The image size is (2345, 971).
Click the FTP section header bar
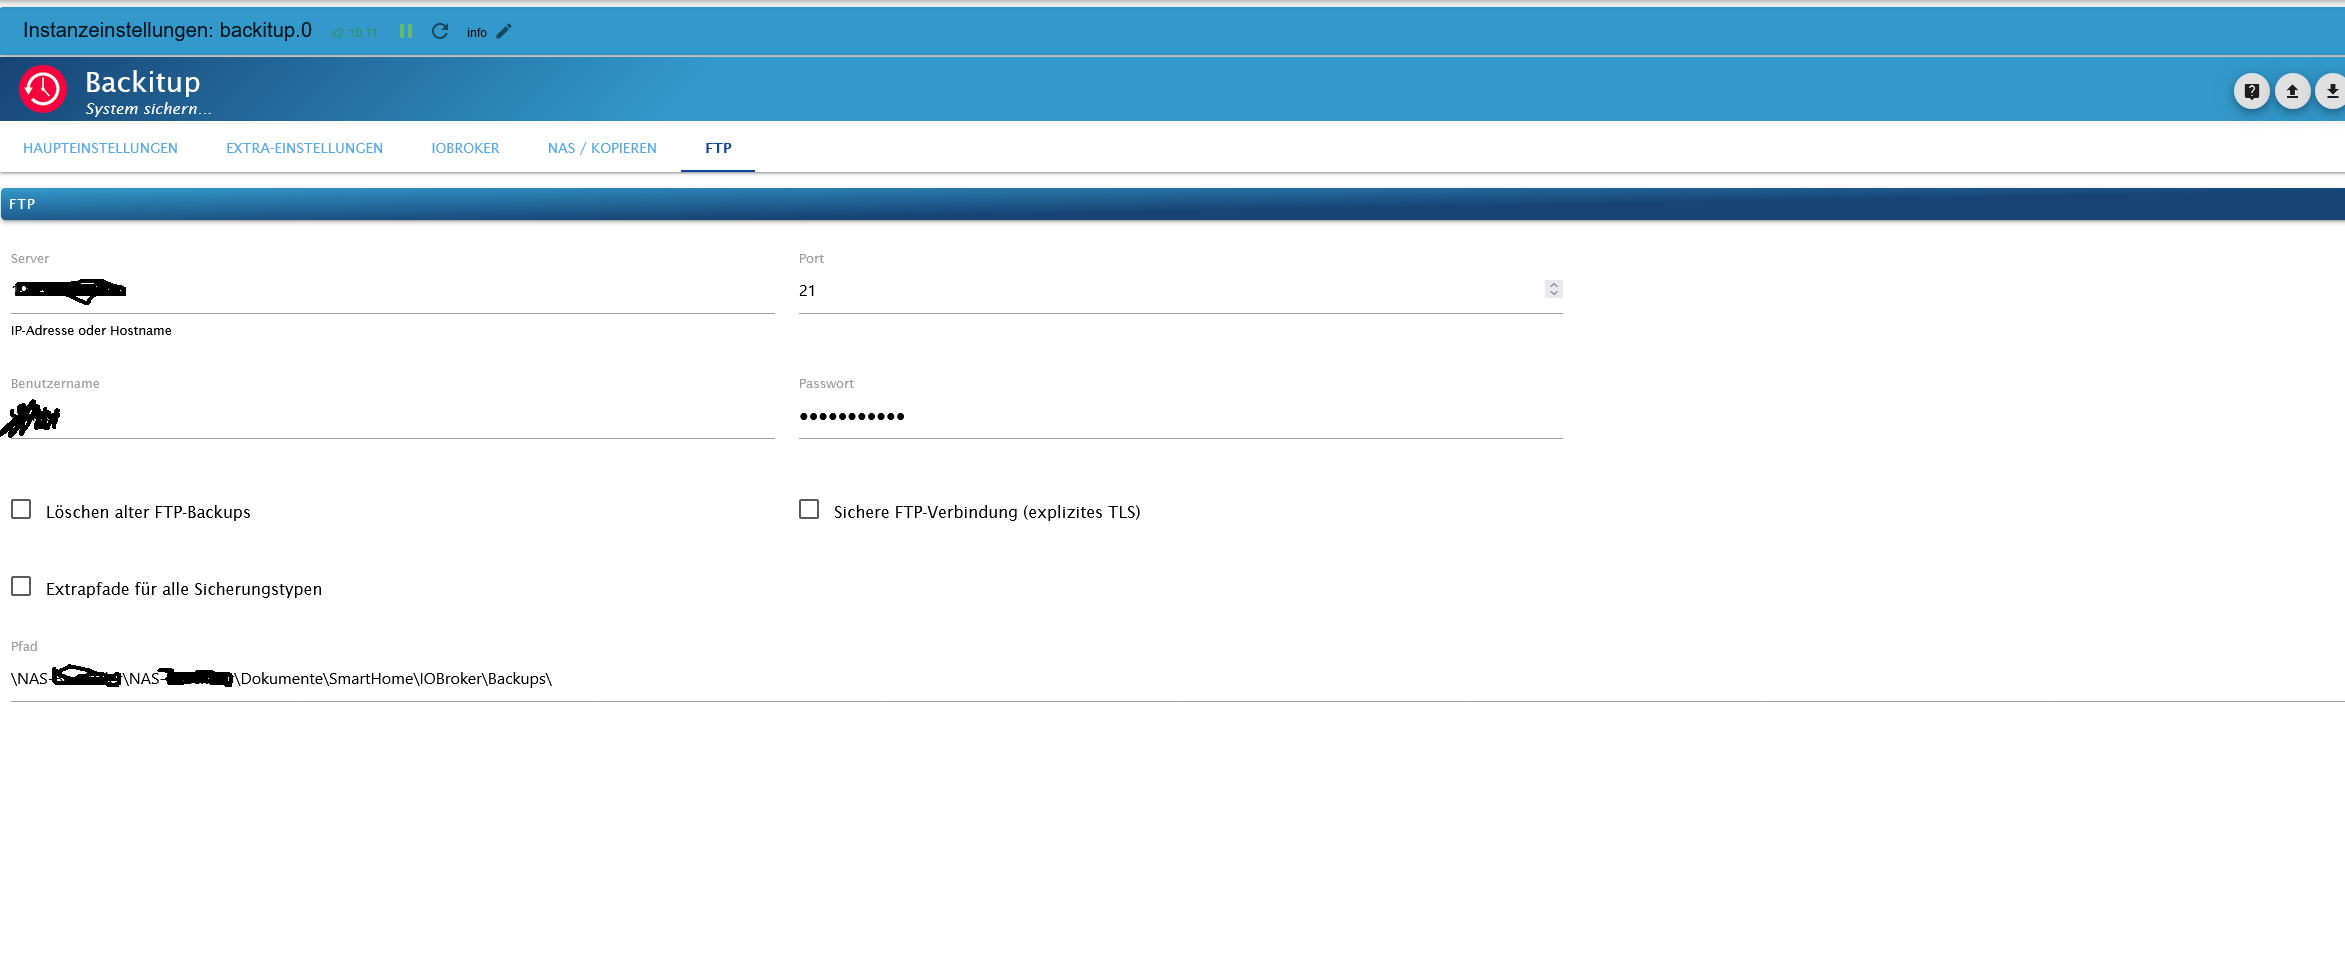pos(1173,204)
